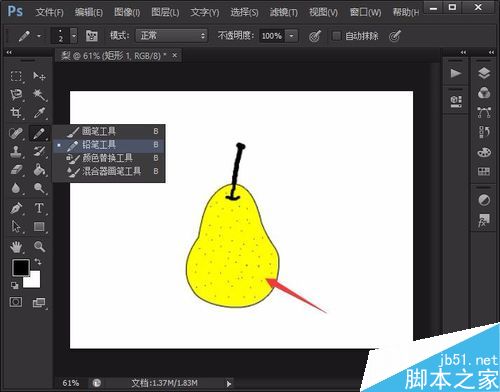This screenshot has height=392, width=500.
Task: Open the Color palette panel icon
Action: [484, 152]
